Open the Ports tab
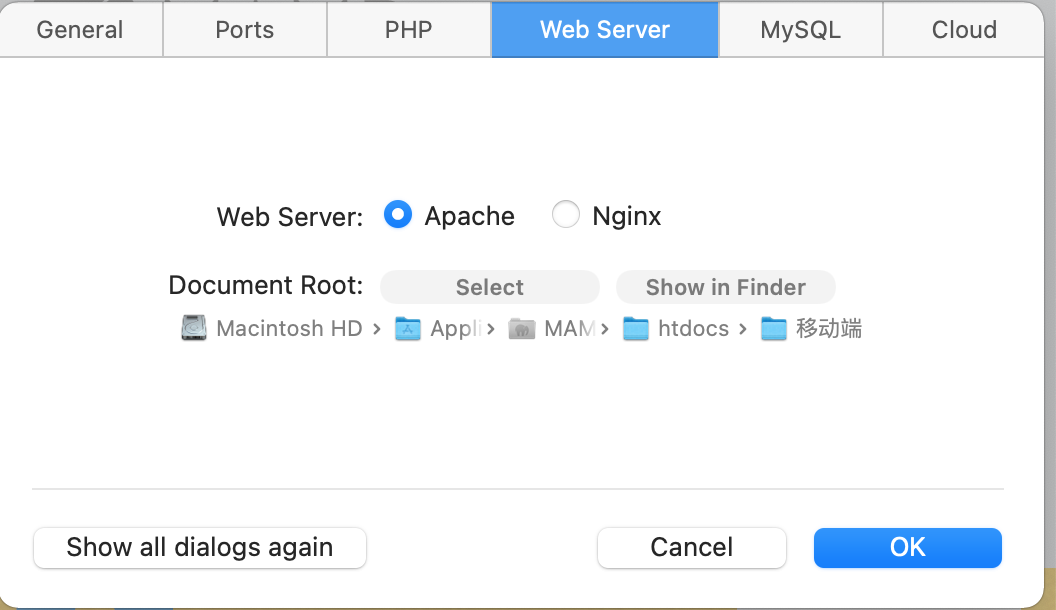The image size is (1056, 610). pos(245,29)
